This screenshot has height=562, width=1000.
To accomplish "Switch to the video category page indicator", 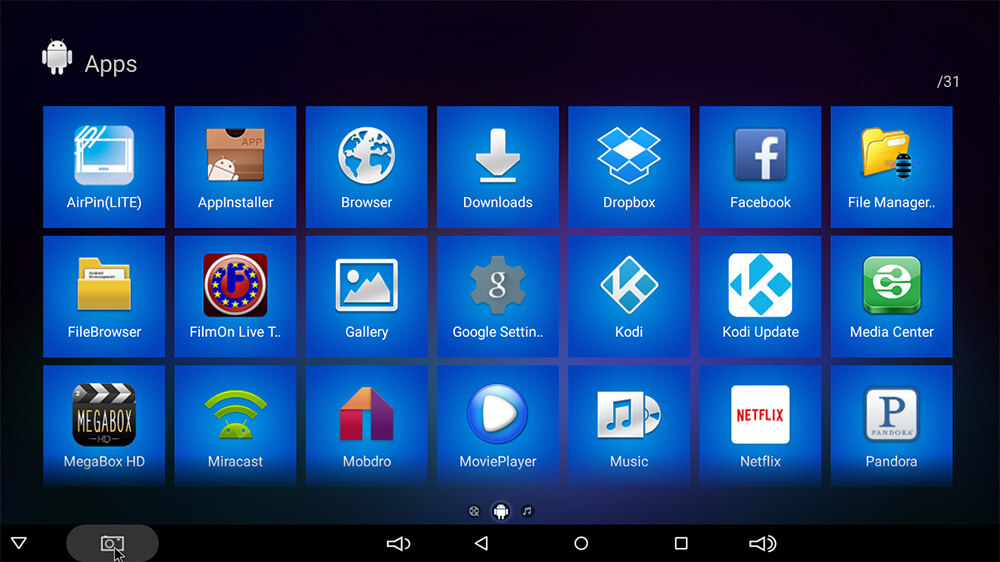I will click(474, 511).
